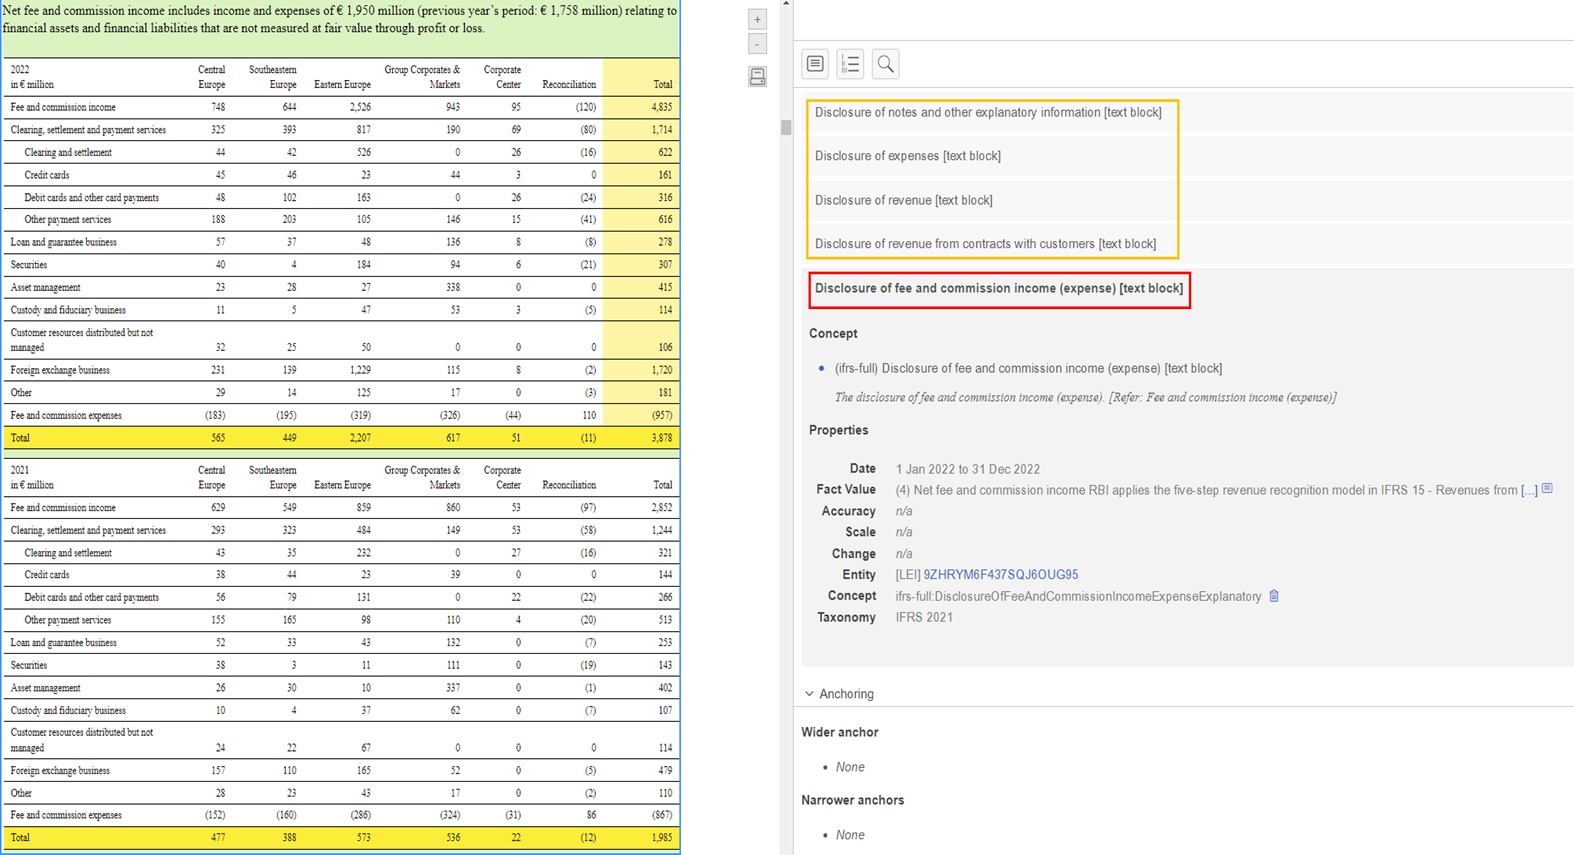This screenshot has width=1574, height=855.
Task: Open the magnifier search icon
Action: point(885,64)
